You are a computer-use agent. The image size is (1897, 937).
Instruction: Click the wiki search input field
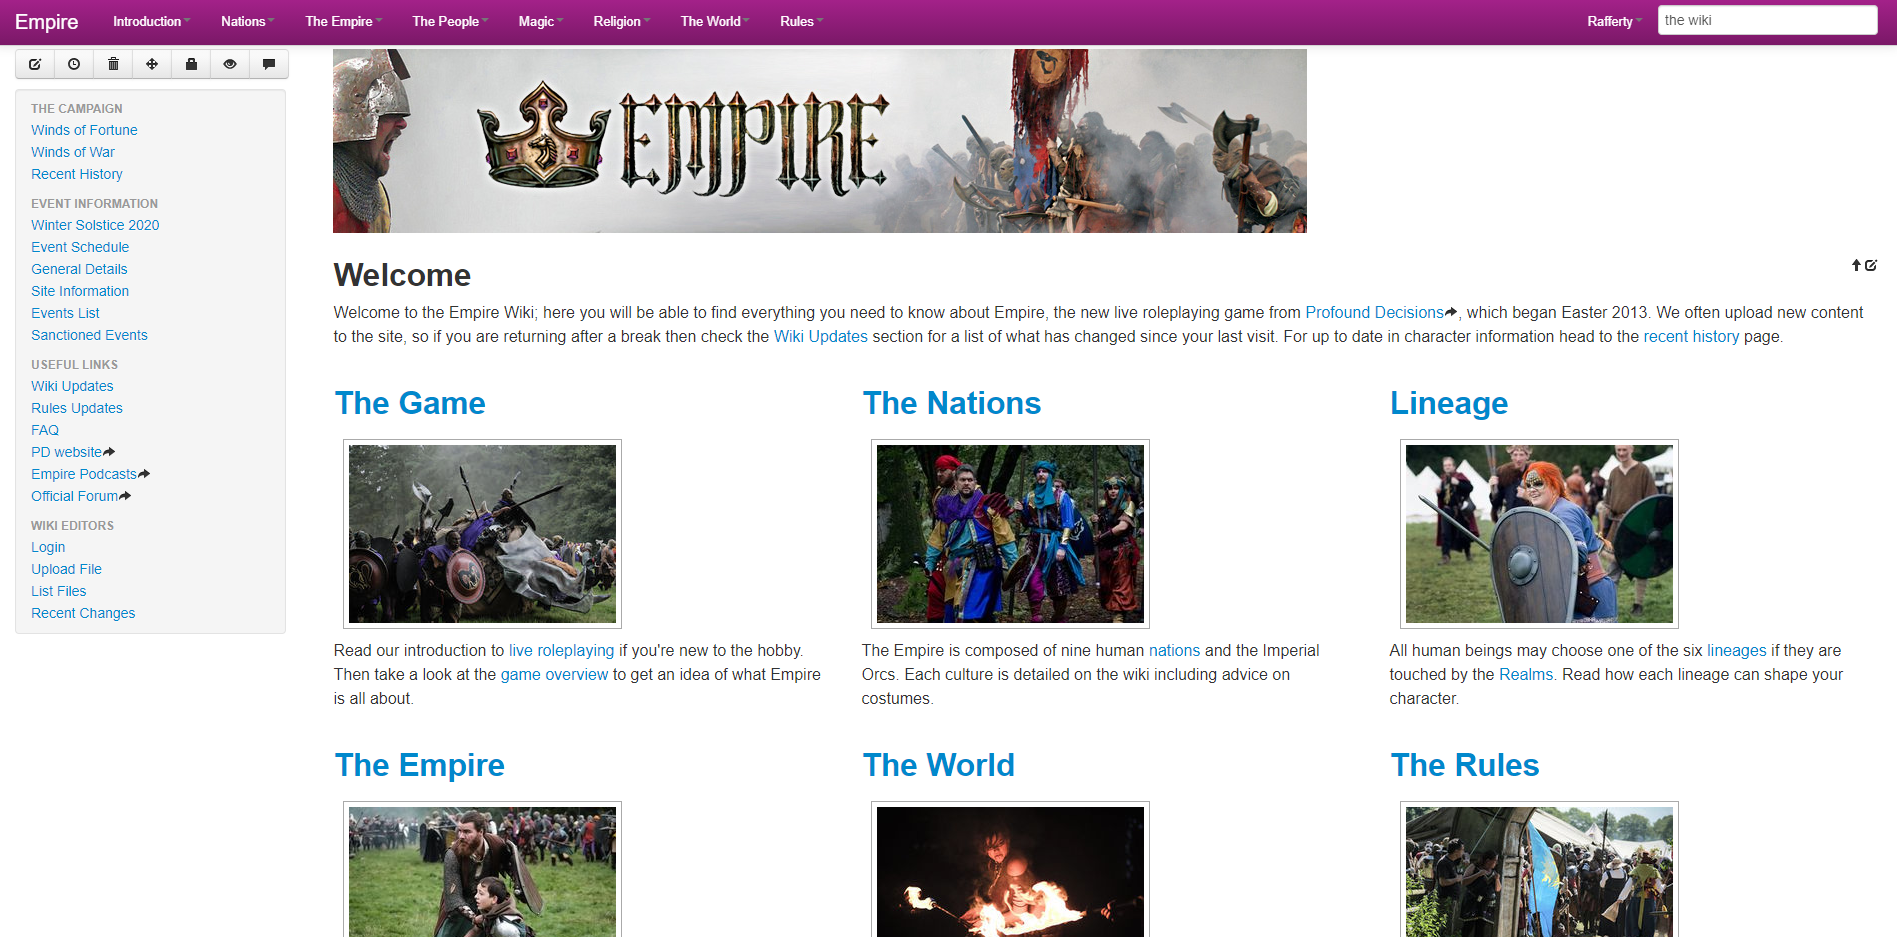coord(1766,20)
